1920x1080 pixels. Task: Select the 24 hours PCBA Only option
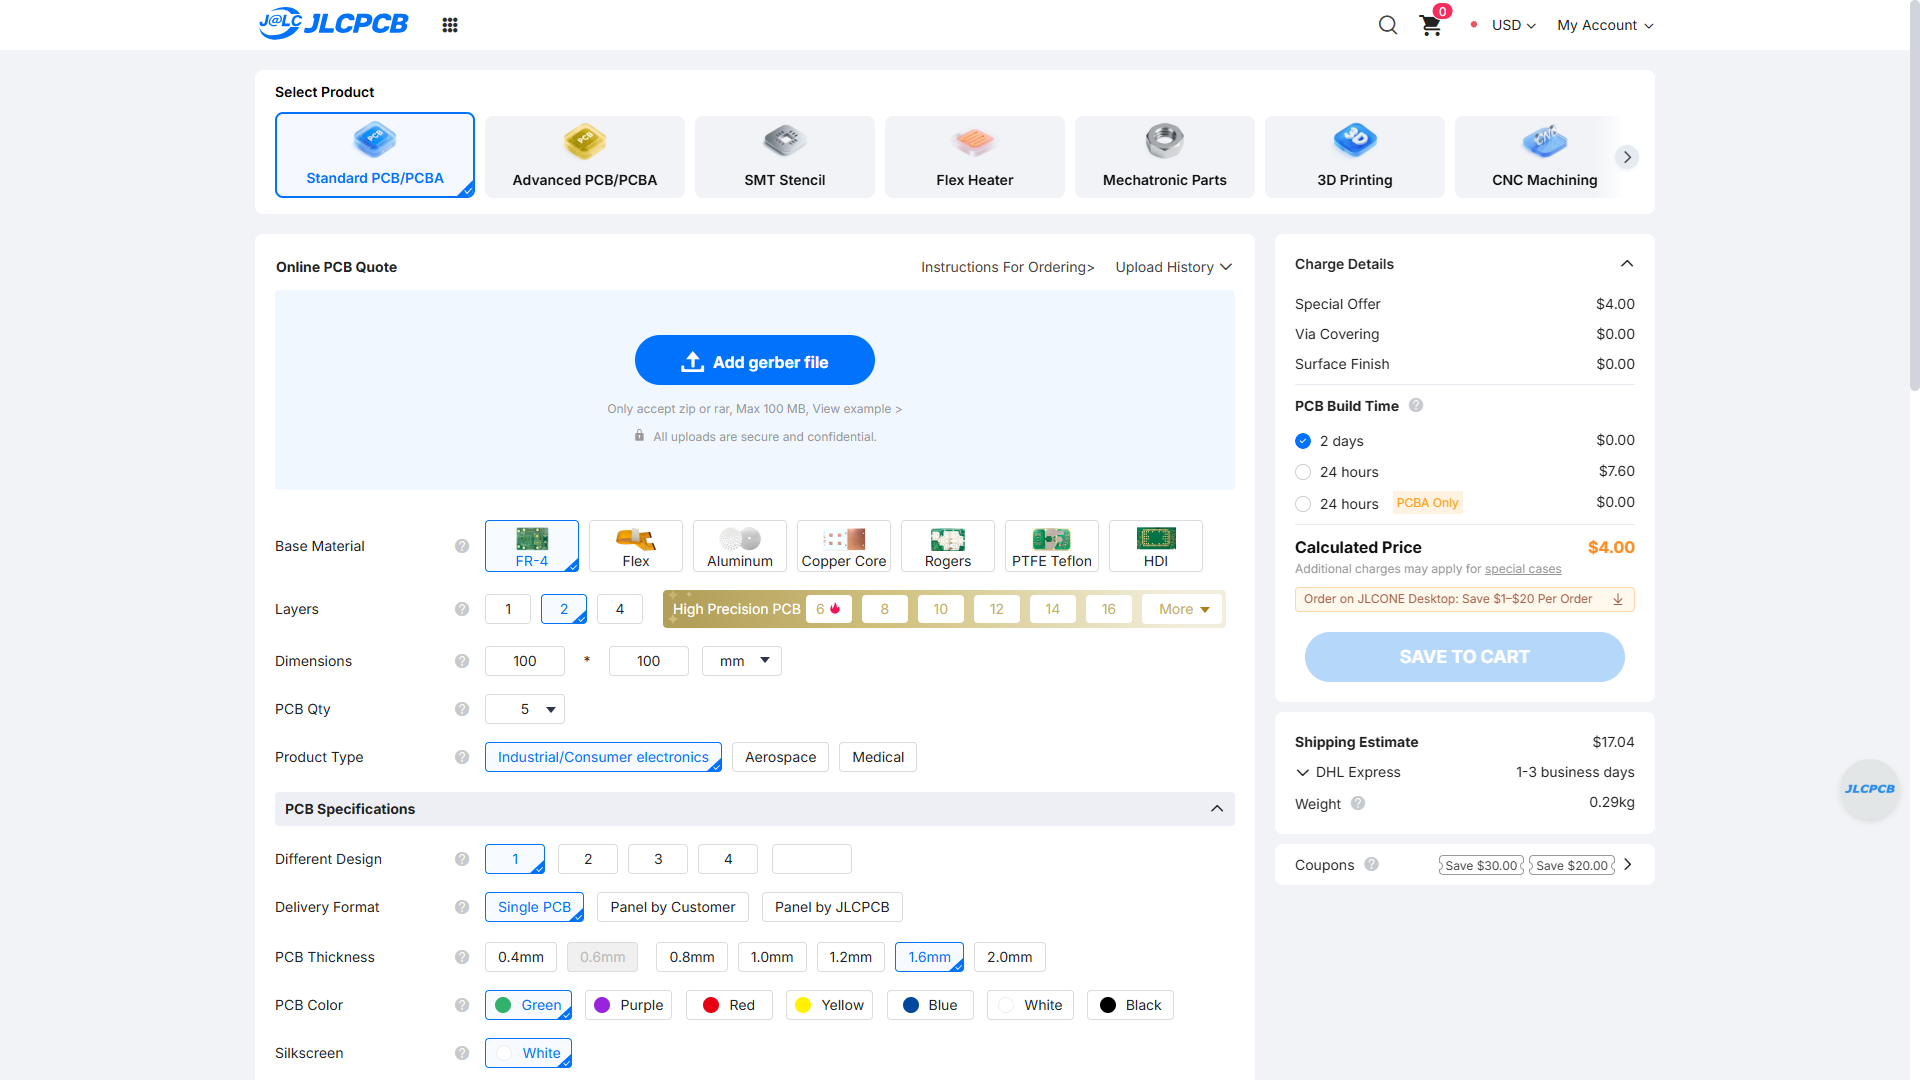click(x=1303, y=504)
